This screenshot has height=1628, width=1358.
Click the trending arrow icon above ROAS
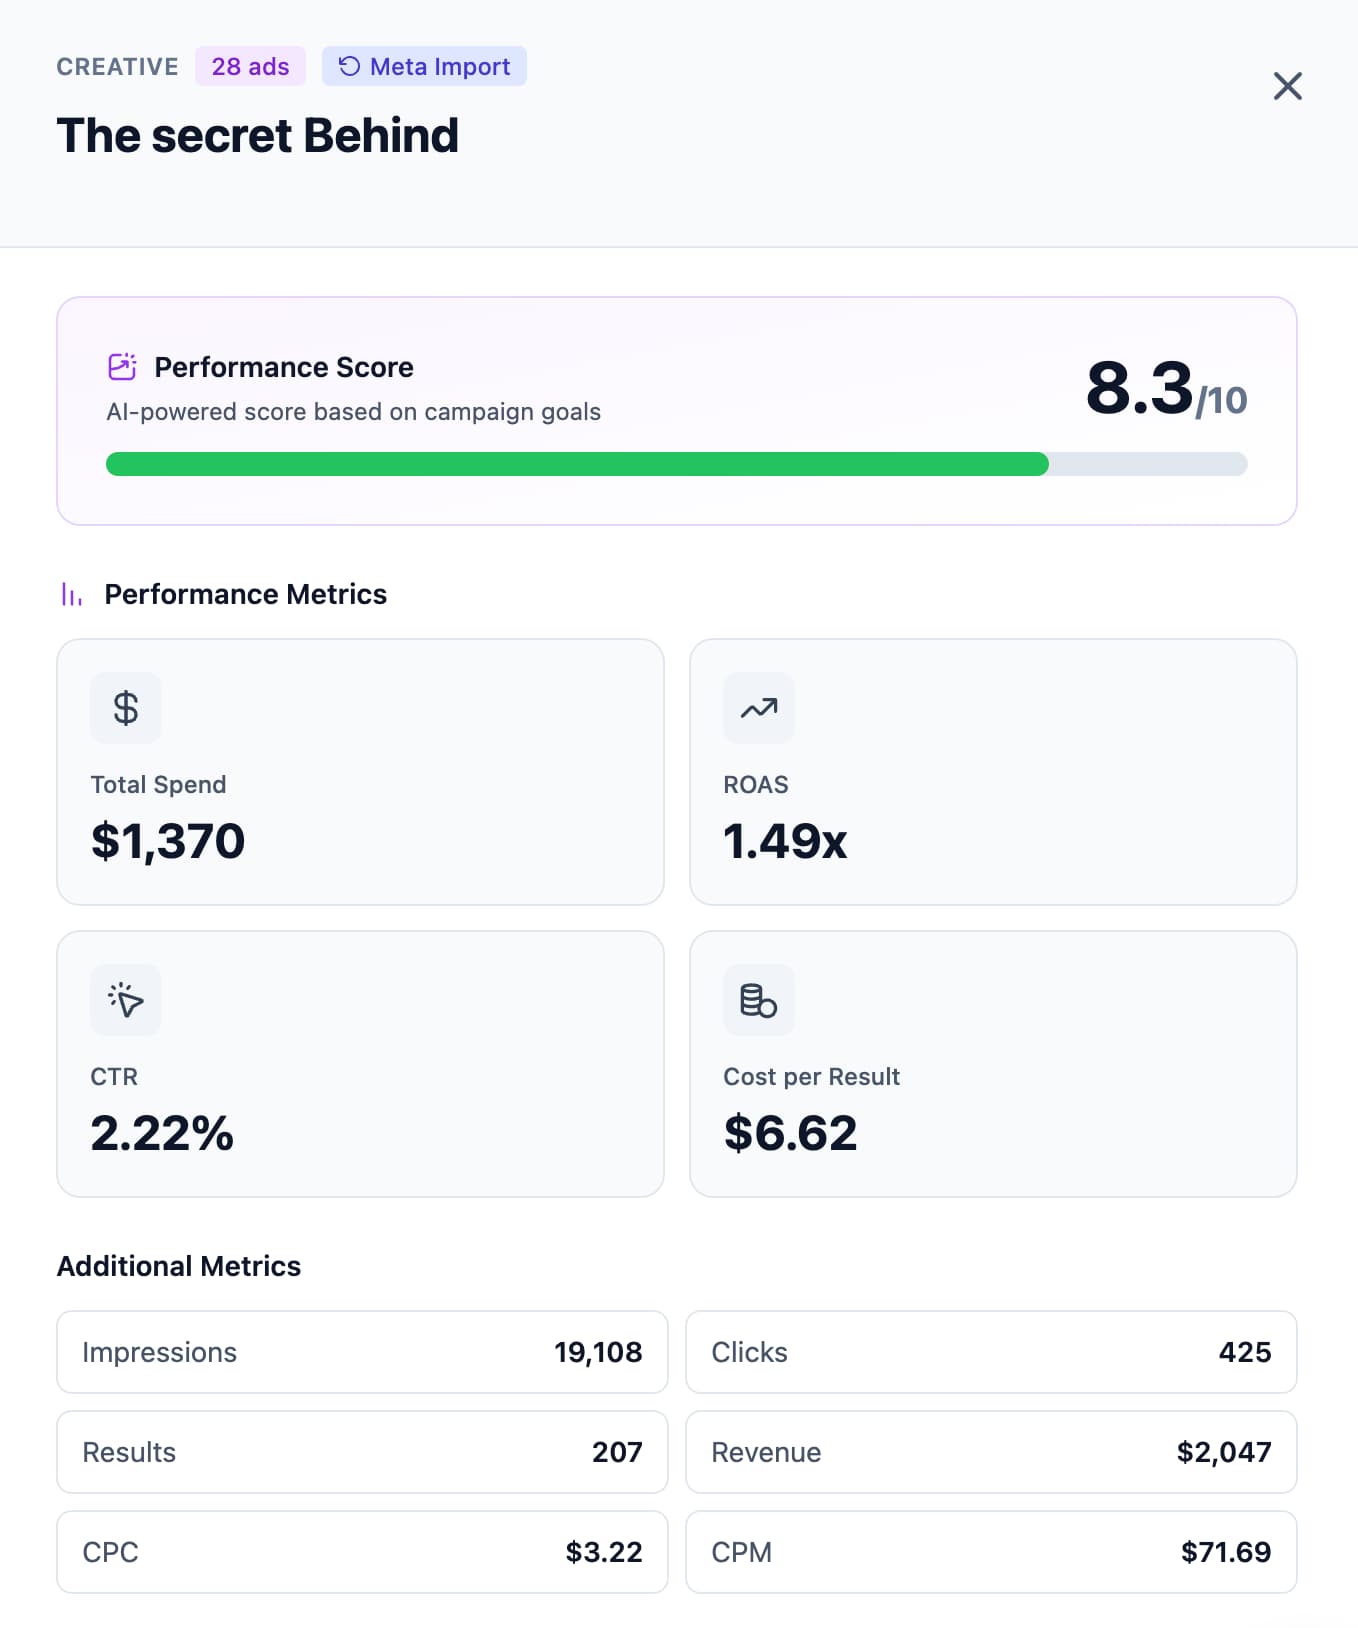point(758,708)
